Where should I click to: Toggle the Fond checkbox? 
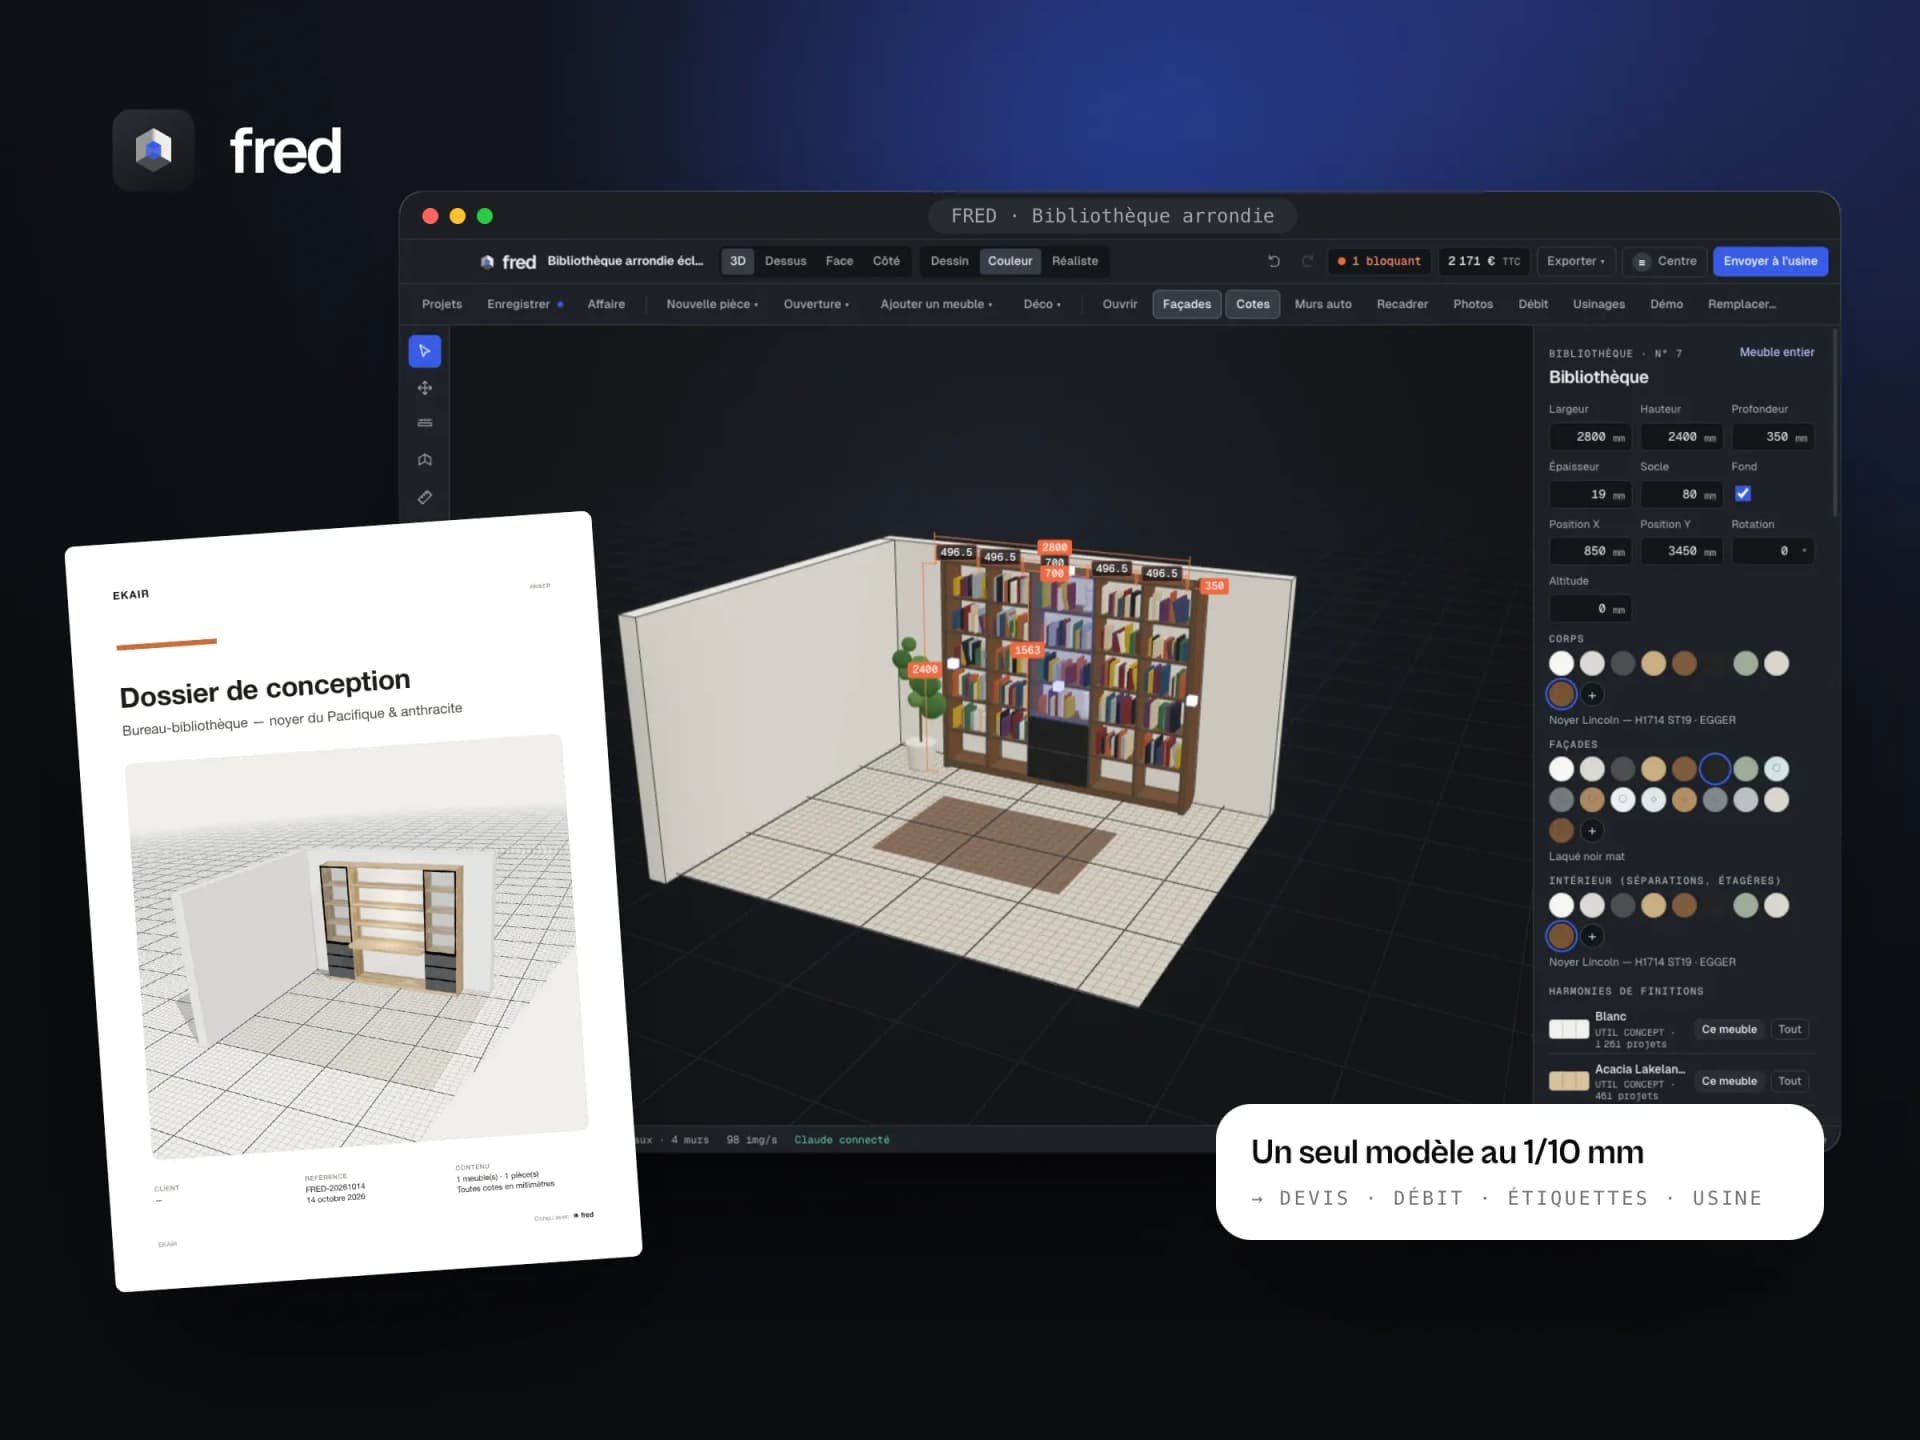[x=1743, y=494]
